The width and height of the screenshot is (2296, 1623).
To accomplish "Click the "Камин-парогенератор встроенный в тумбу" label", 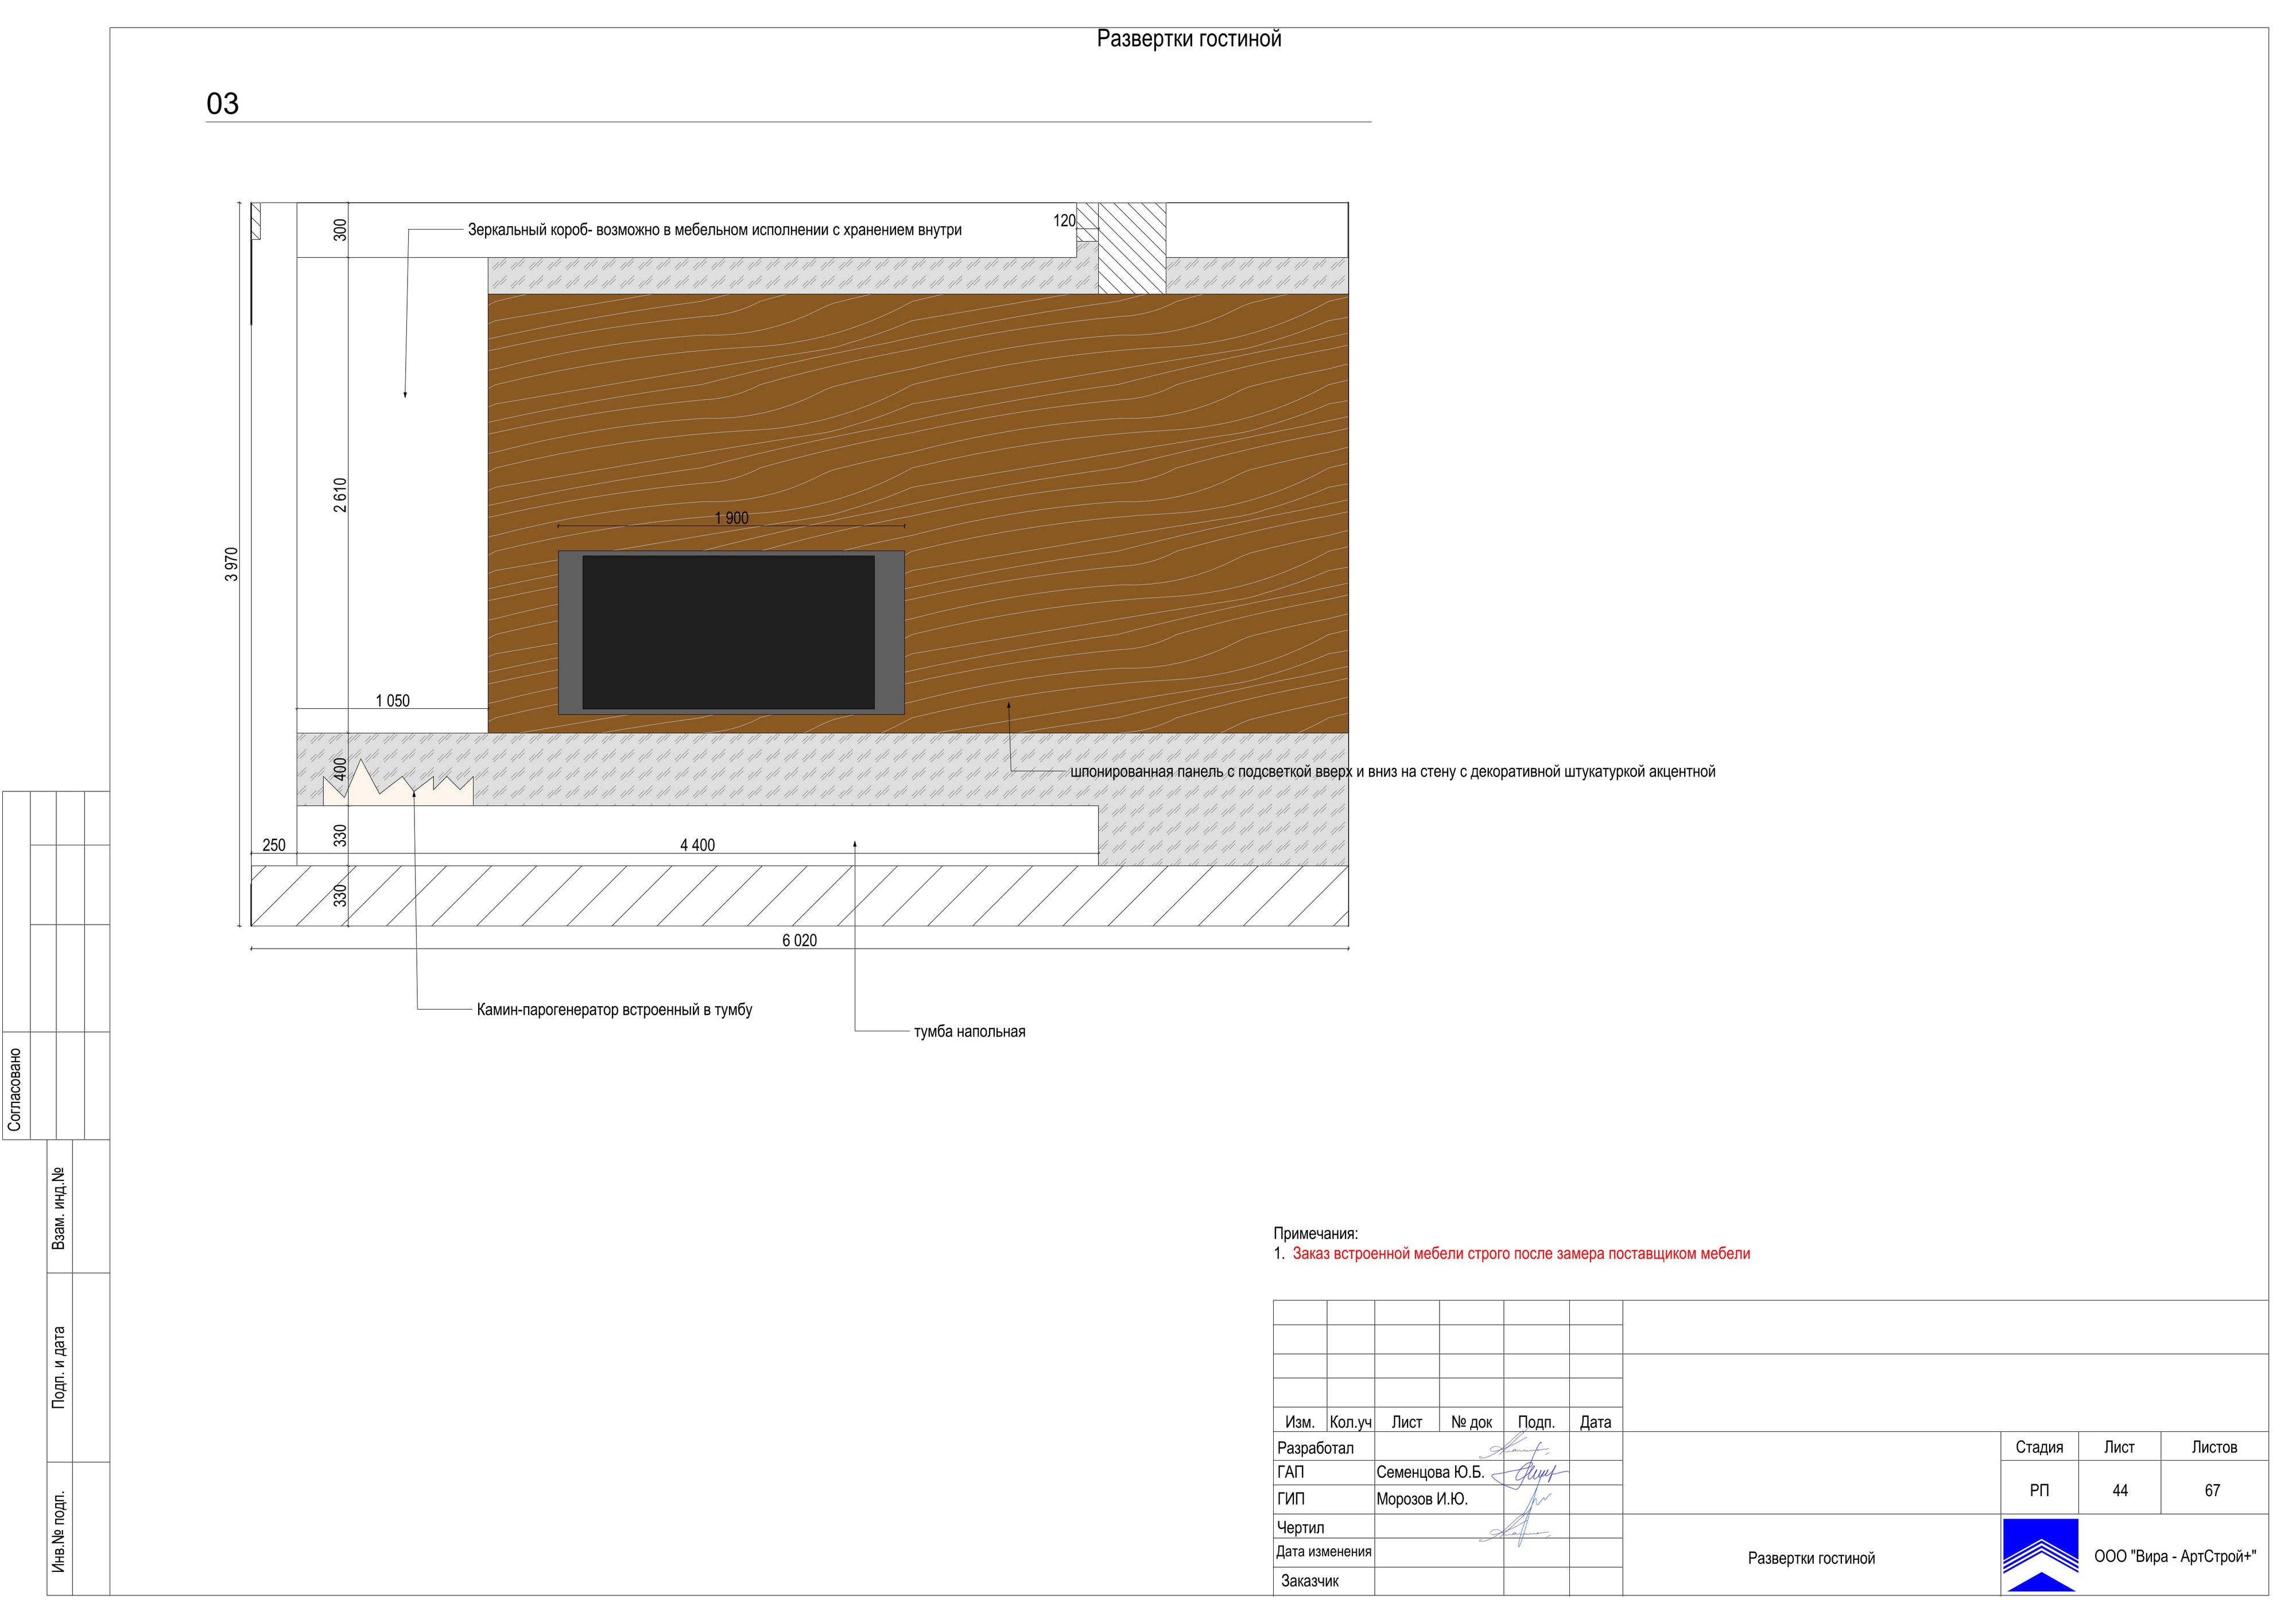I will pyautogui.click(x=614, y=1010).
